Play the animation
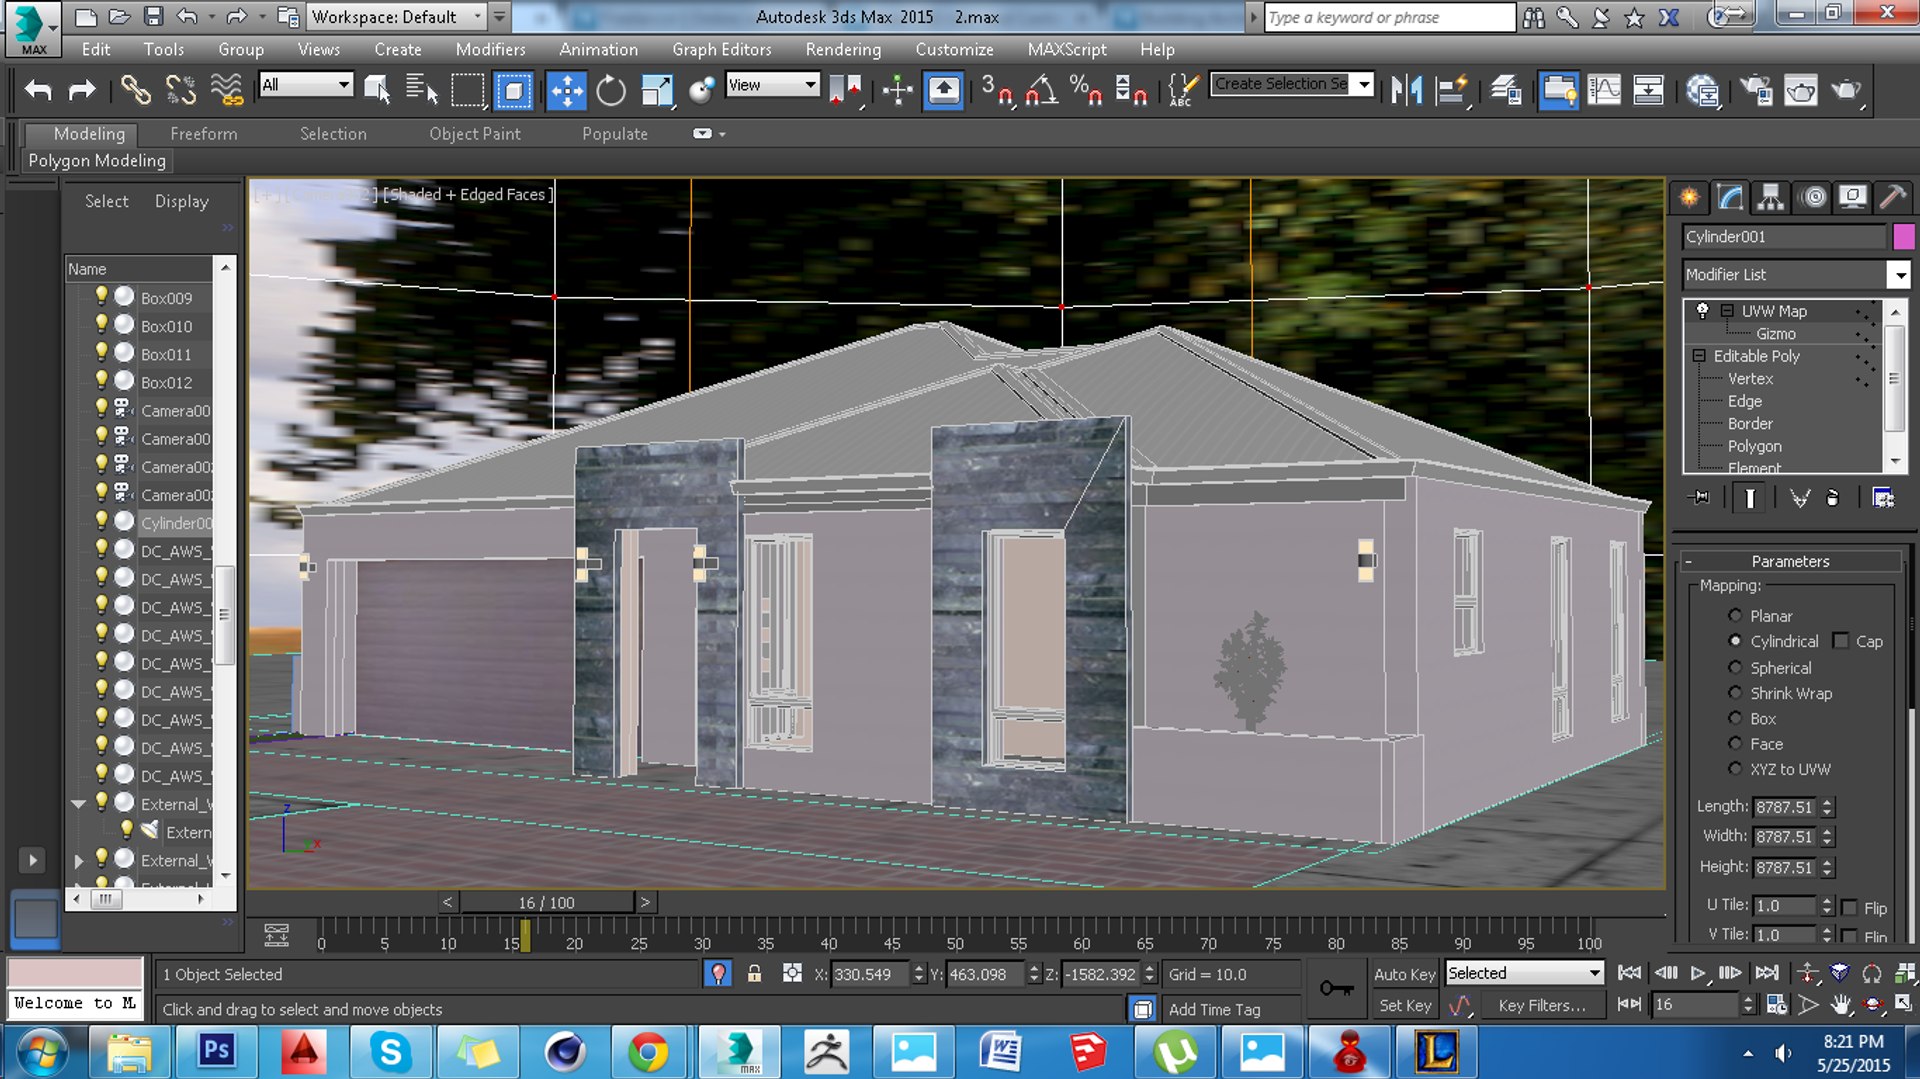 pos(1697,972)
